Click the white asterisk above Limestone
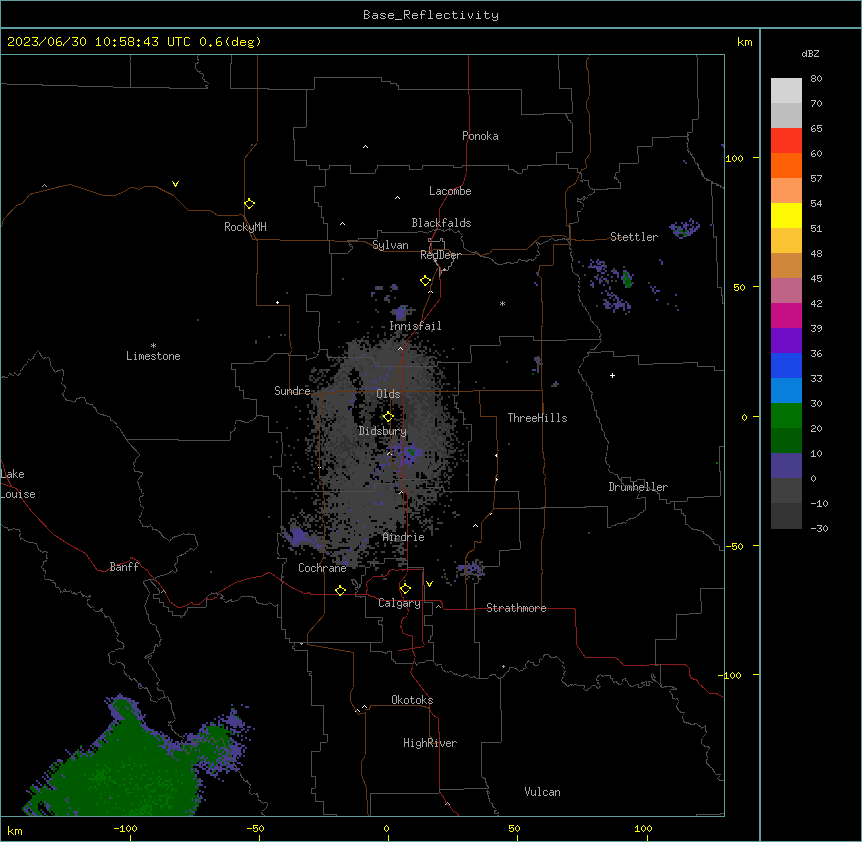This screenshot has width=862, height=842. pyautogui.click(x=153, y=346)
